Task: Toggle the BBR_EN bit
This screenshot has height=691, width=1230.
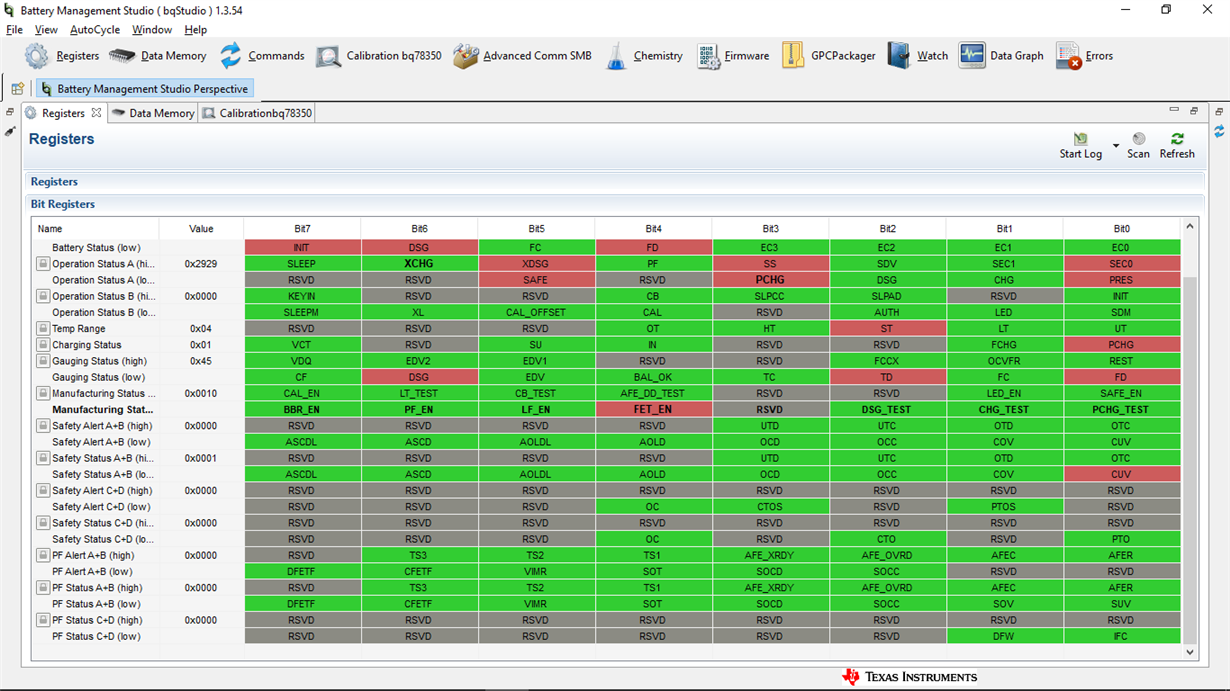Action: click(301, 409)
